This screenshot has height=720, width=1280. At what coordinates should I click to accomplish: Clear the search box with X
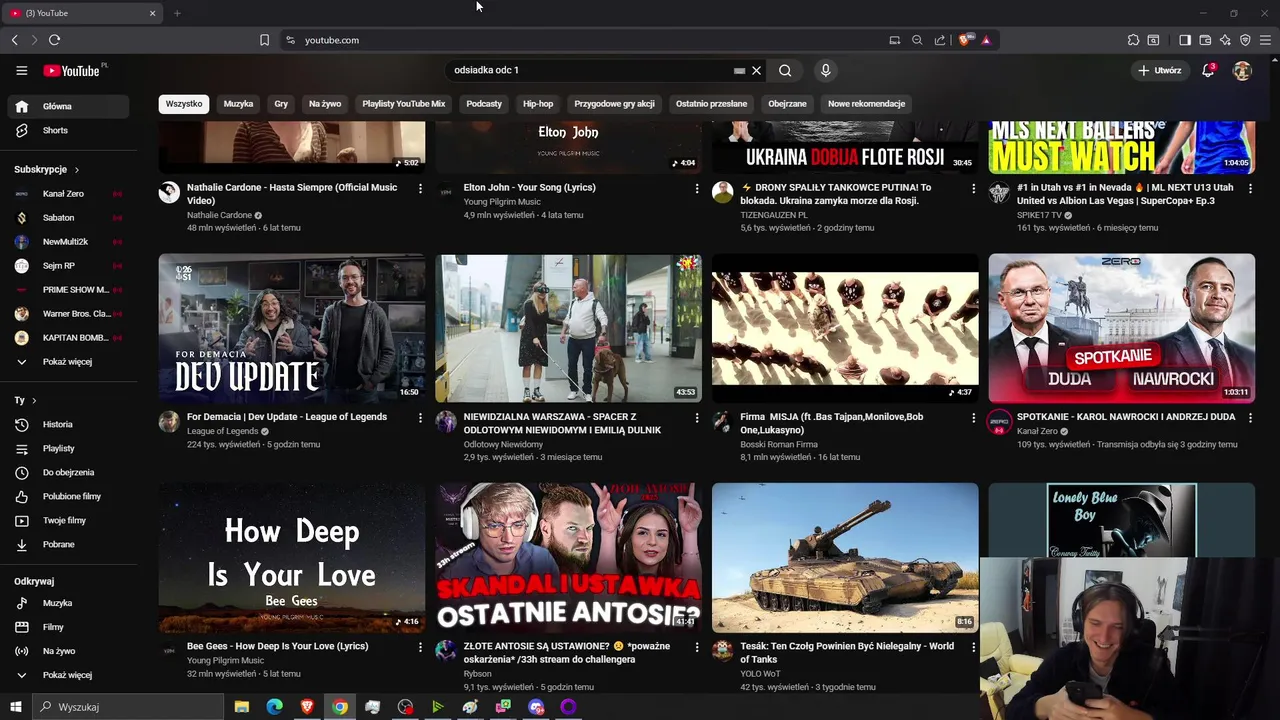pyautogui.click(x=756, y=70)
